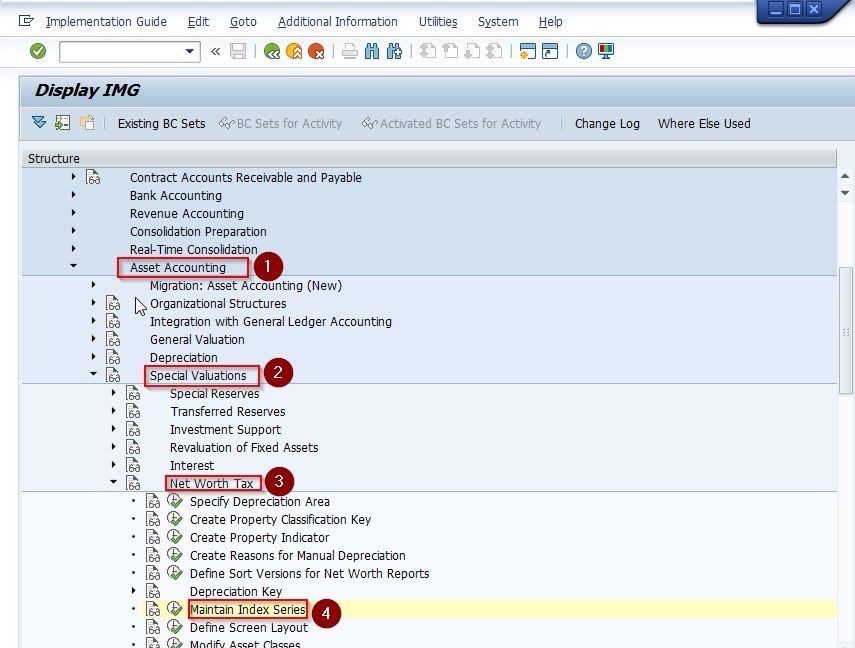Click the Generate Shortcut icon
This screenshot has height=648, width=855.
[550, 51]
